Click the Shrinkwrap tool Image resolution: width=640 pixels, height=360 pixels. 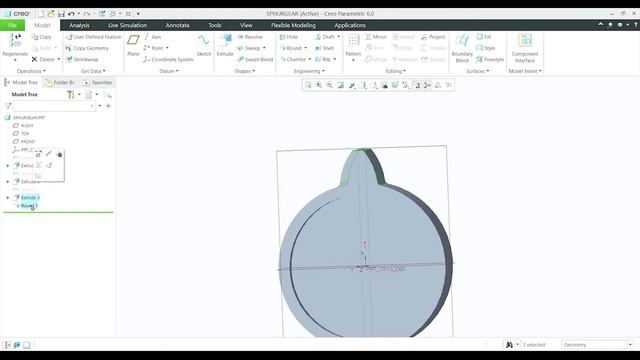click(x=82, y=59)
